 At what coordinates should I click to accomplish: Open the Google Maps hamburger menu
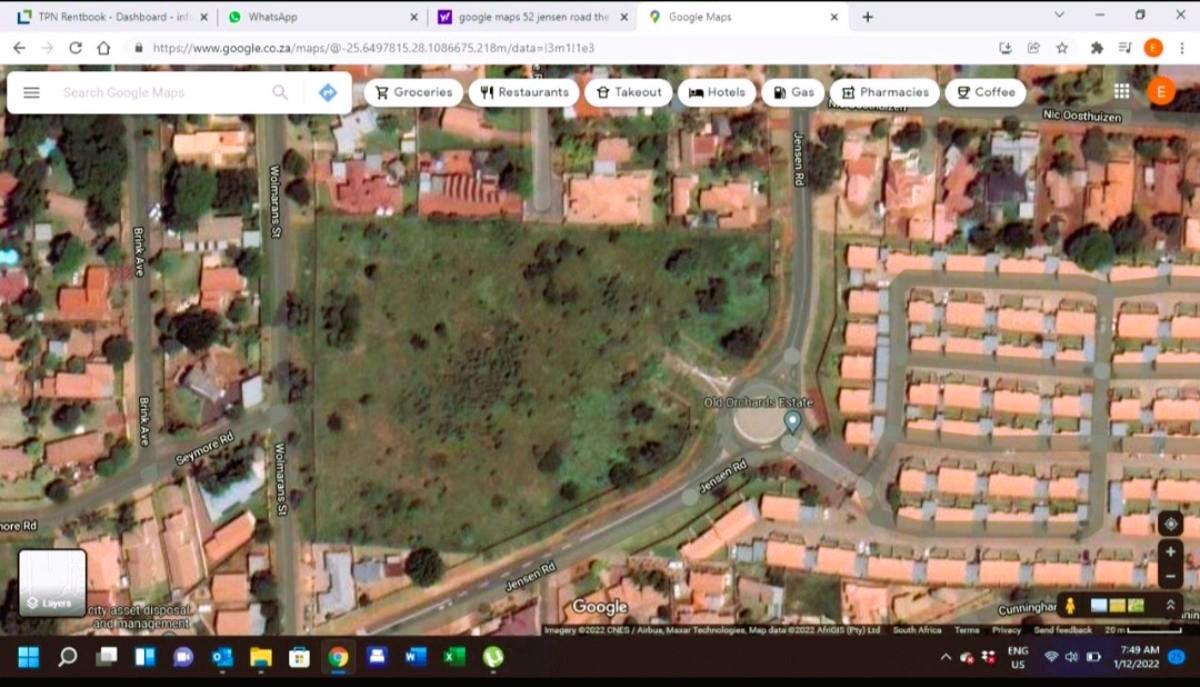(x=32, y=92)
